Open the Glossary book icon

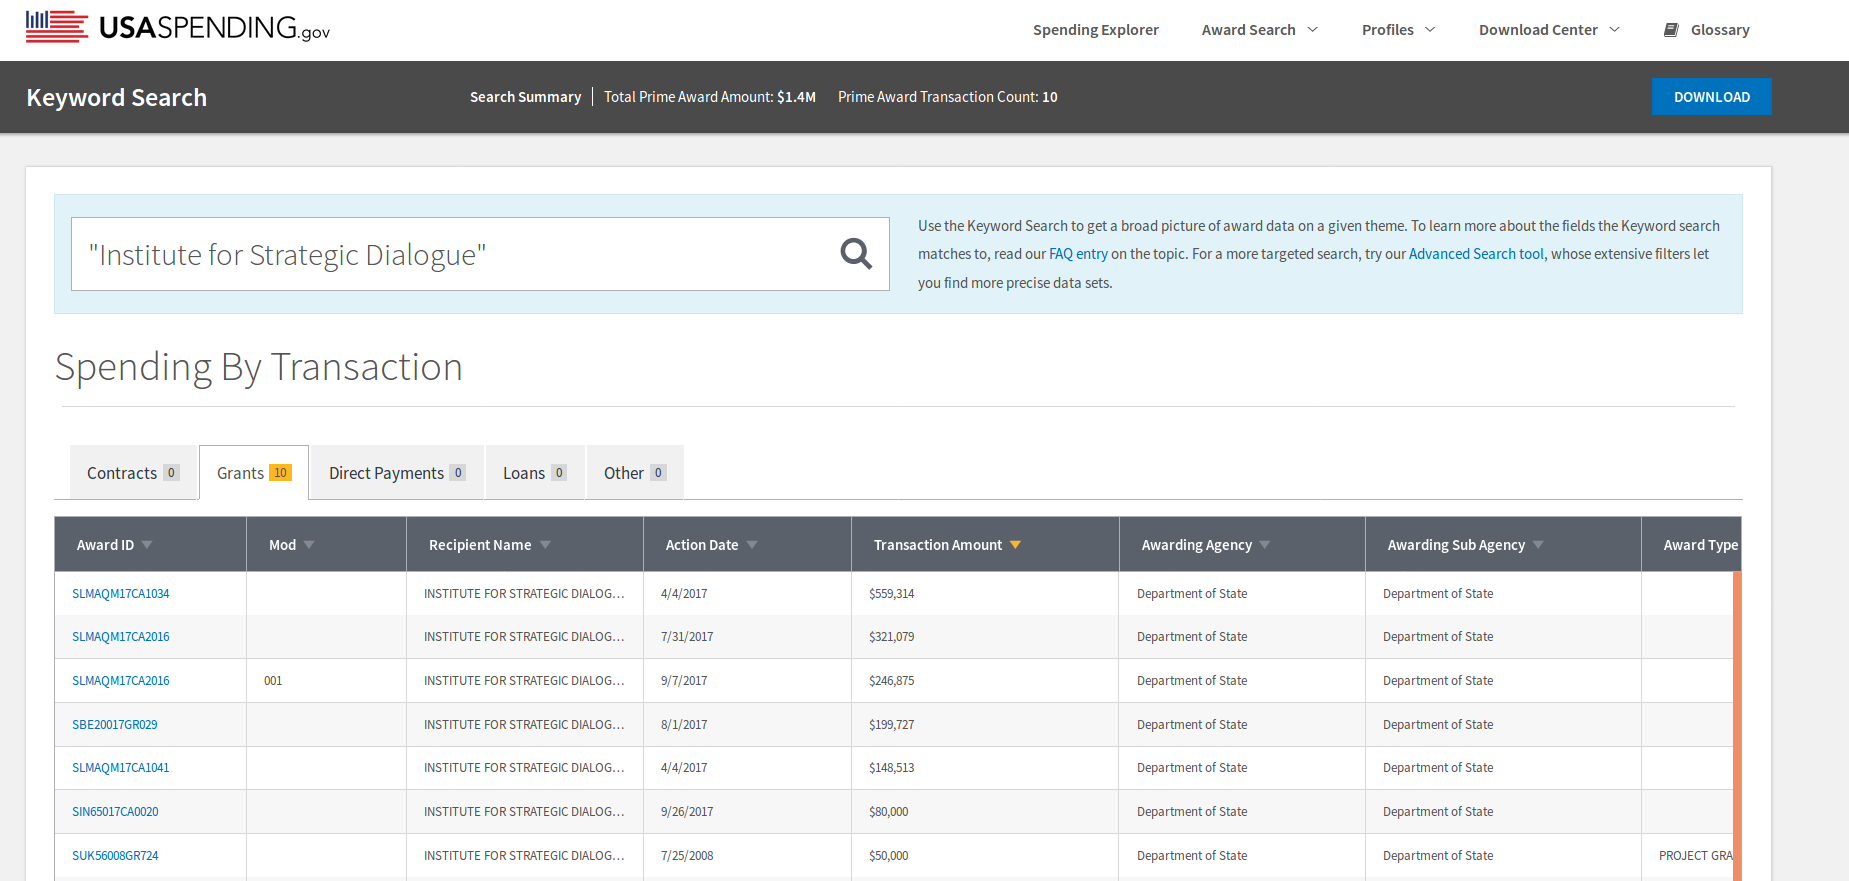1671,30
